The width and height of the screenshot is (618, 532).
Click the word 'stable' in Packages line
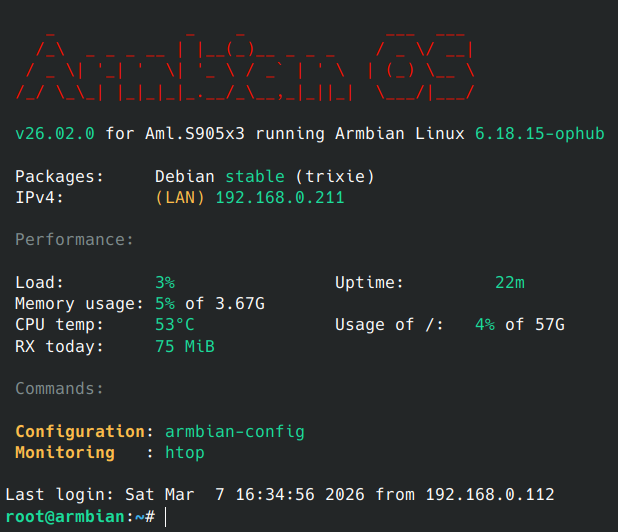click(x=255, y=177)
